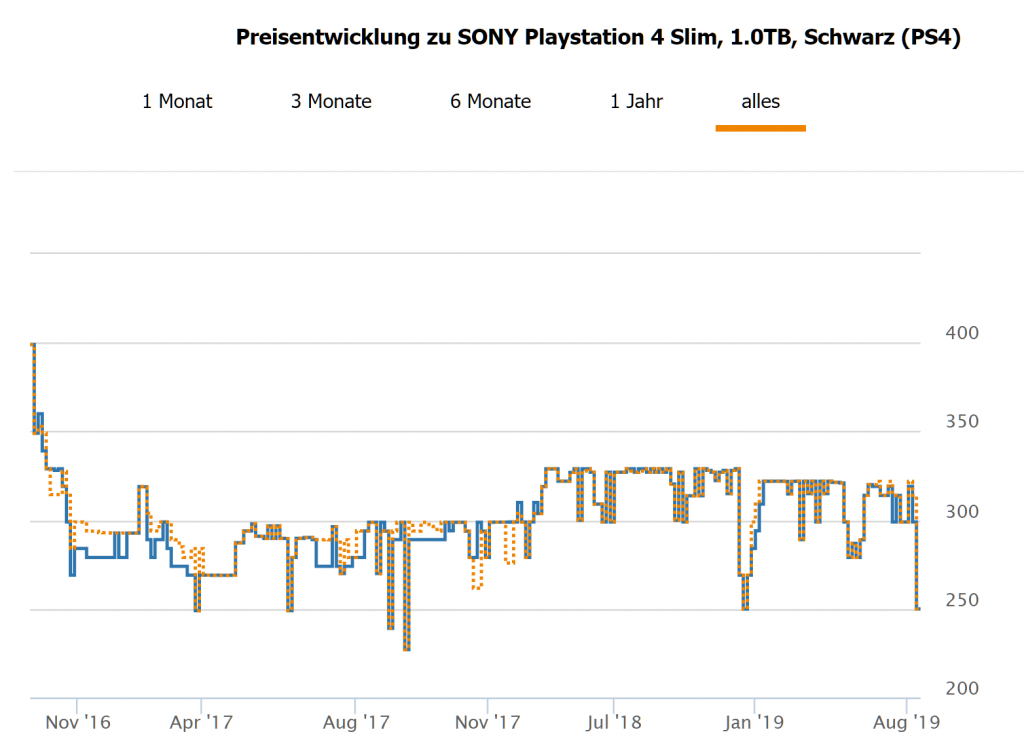Viewport: 1024px width, 747px height.
Task: Click the Jul '18 axis marker
Action: click(x=614, y=719)
